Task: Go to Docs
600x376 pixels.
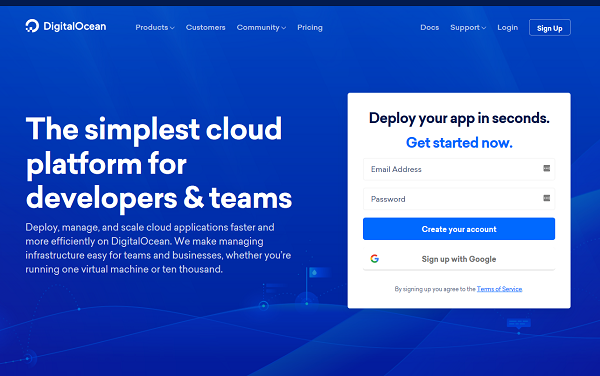Action: coord(429,28)
